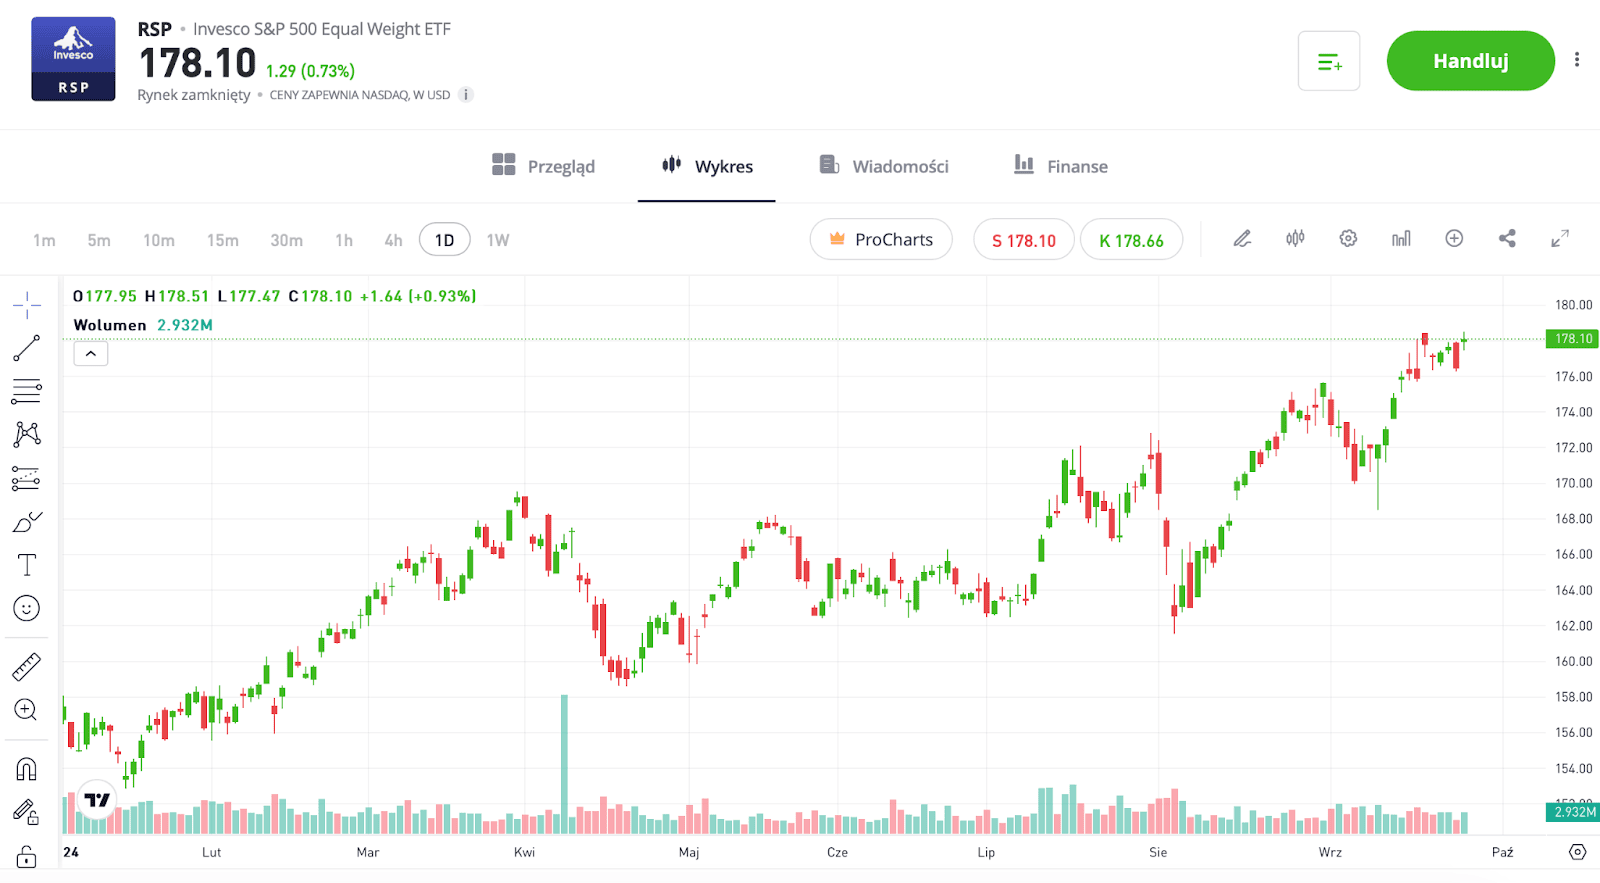
Task: Toggle magnet mode for drawings
Action: click(27, 768)
